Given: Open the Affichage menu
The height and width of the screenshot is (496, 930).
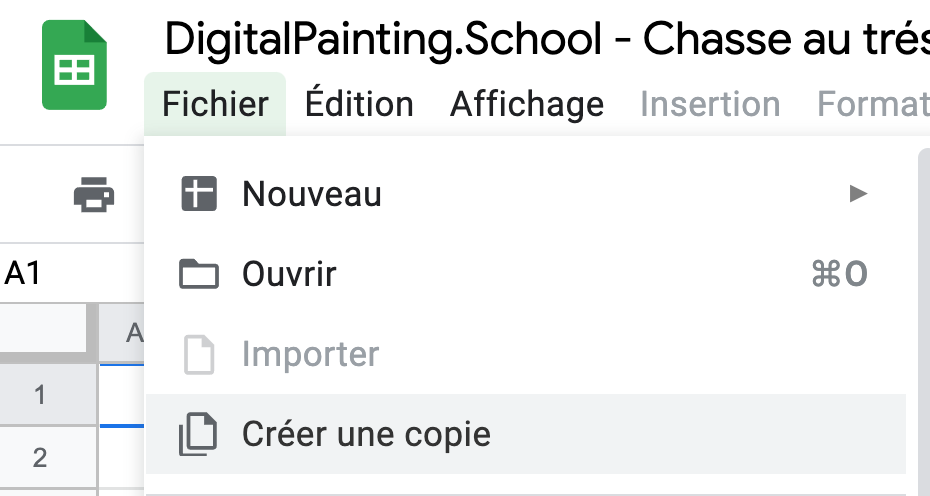Looking at the screenshot, I should tap(527, 104).
